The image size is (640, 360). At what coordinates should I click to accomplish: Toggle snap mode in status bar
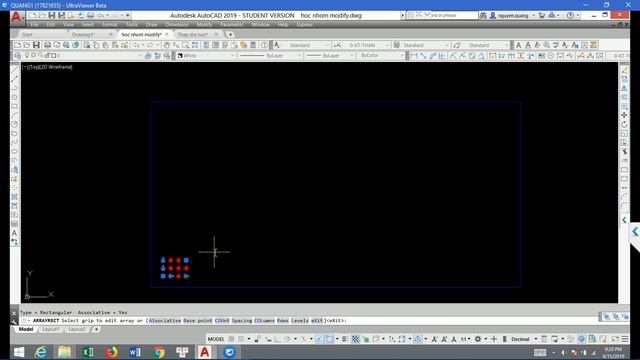point(241,339)
